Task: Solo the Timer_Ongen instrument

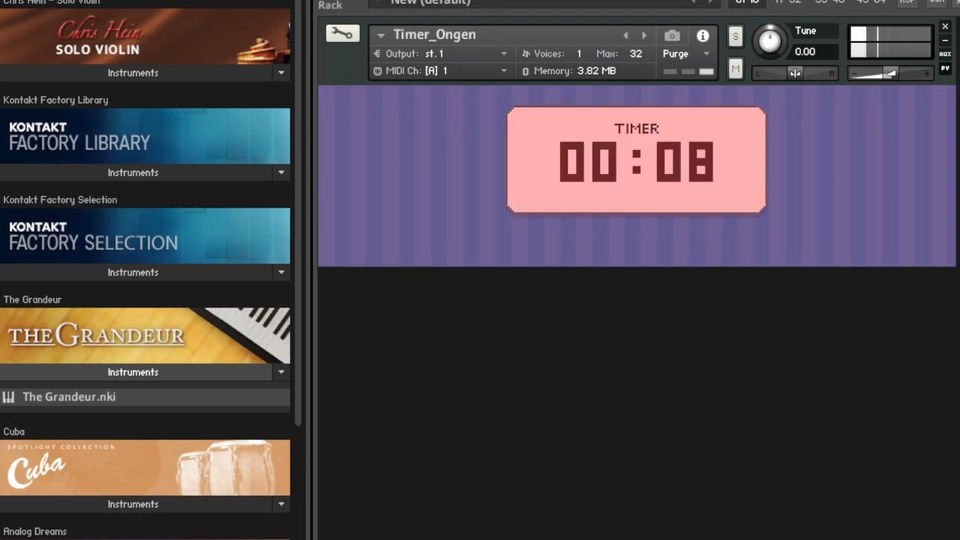Action: tap(735, 36)
